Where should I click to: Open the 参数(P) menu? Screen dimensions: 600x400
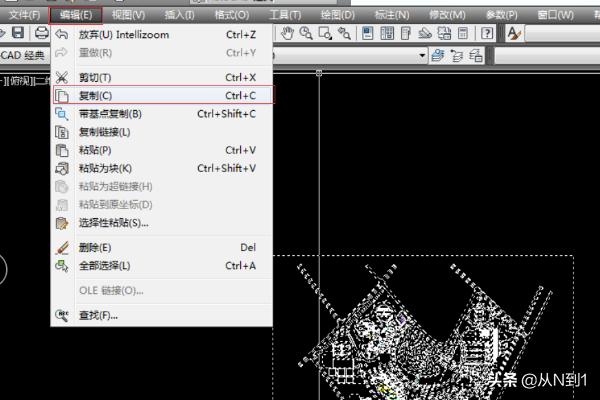pyautogui.click(x=502, y=15)
